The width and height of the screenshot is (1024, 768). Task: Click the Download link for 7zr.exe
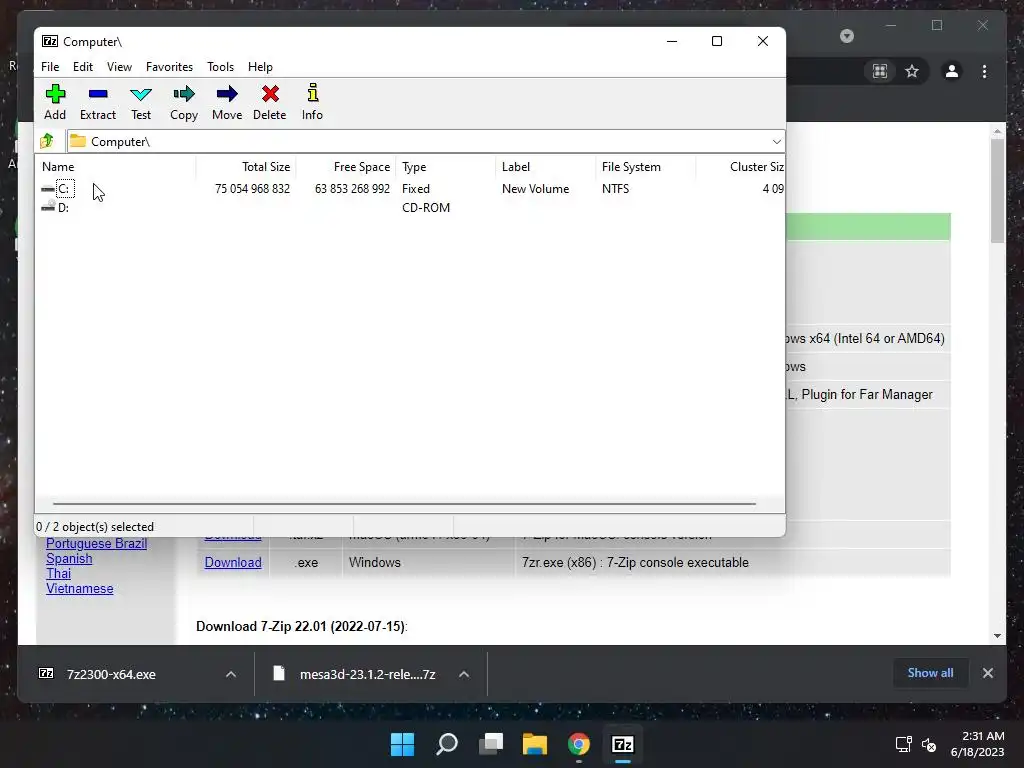(232, 562)
